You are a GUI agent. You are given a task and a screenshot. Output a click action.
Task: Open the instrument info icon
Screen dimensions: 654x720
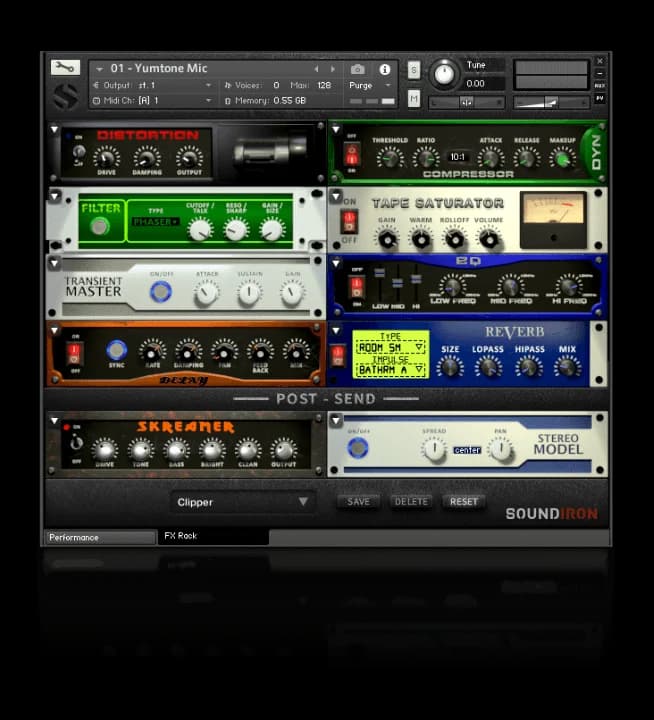click(x=385, y=69)
